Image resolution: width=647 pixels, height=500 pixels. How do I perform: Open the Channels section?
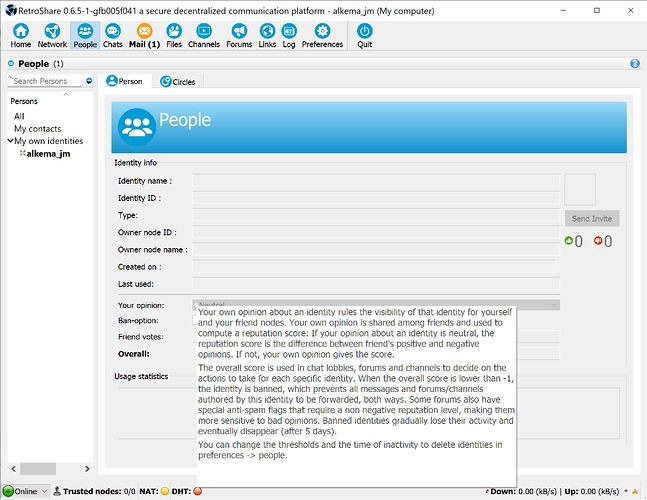pos(204,36)
